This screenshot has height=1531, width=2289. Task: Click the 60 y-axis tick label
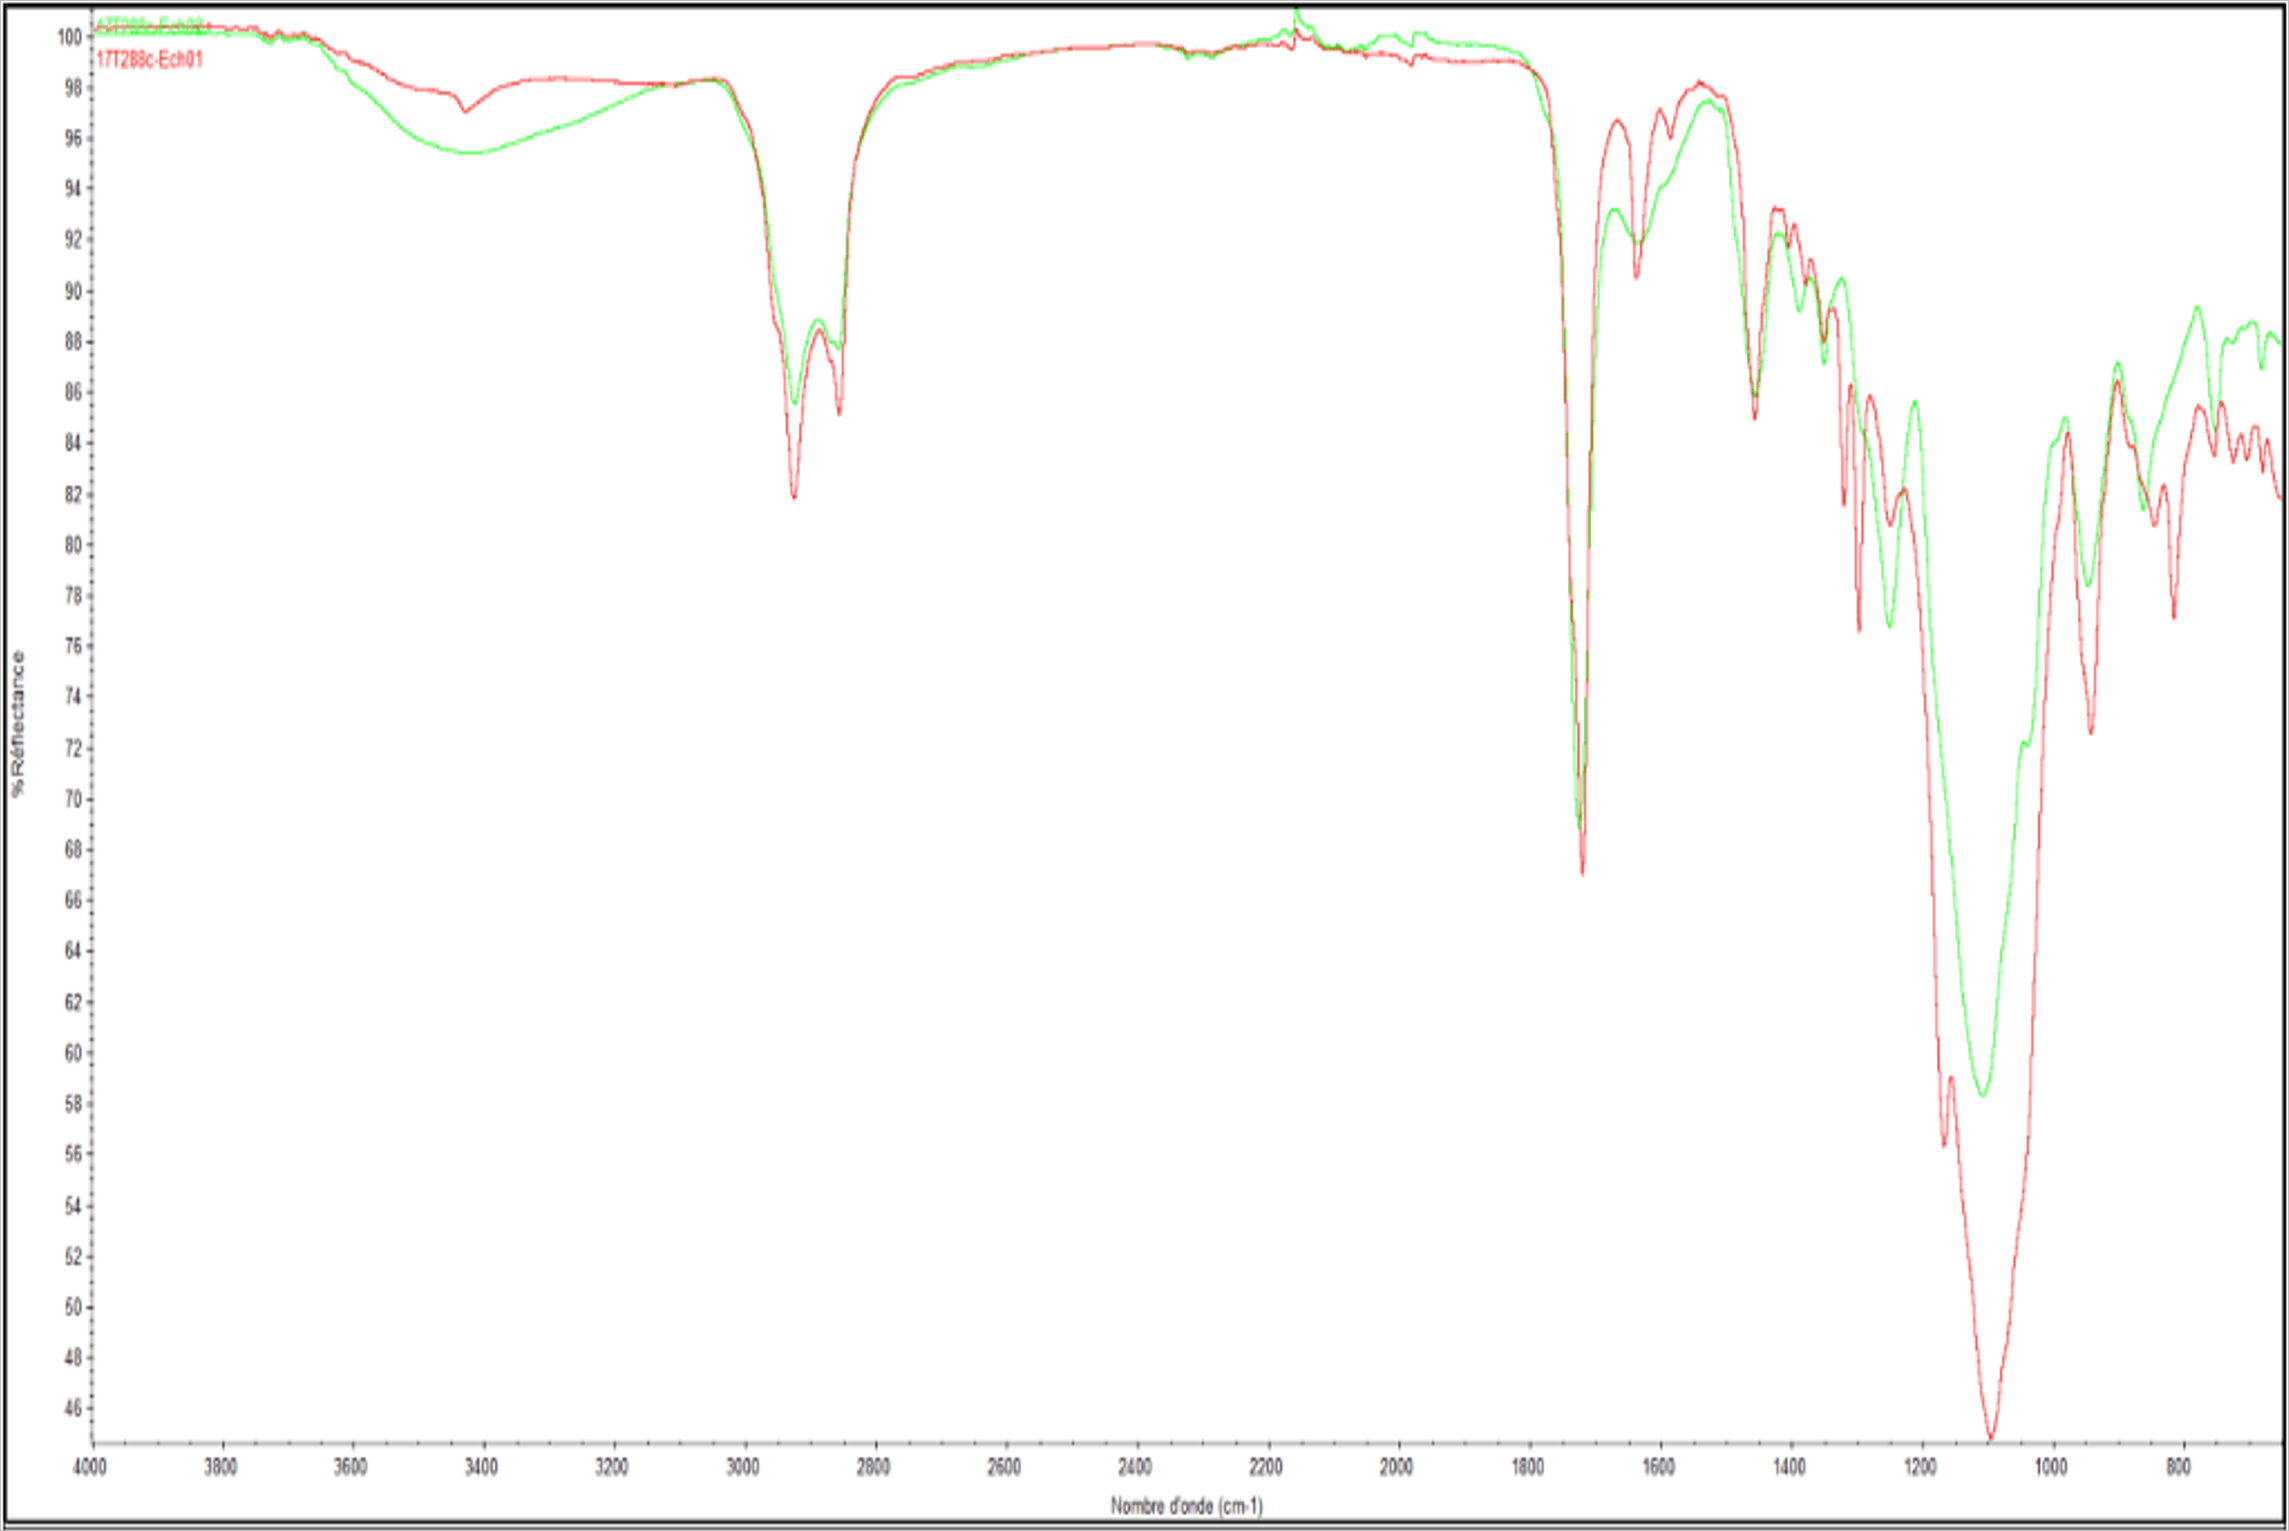coord(73,1052)
